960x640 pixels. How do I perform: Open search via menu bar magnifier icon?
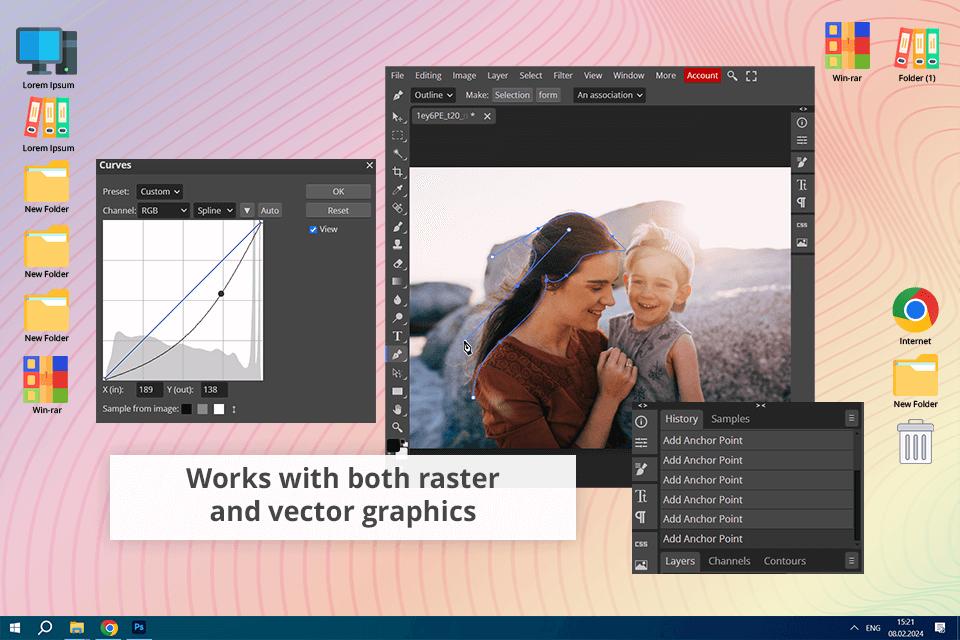(x=732, y=76)
